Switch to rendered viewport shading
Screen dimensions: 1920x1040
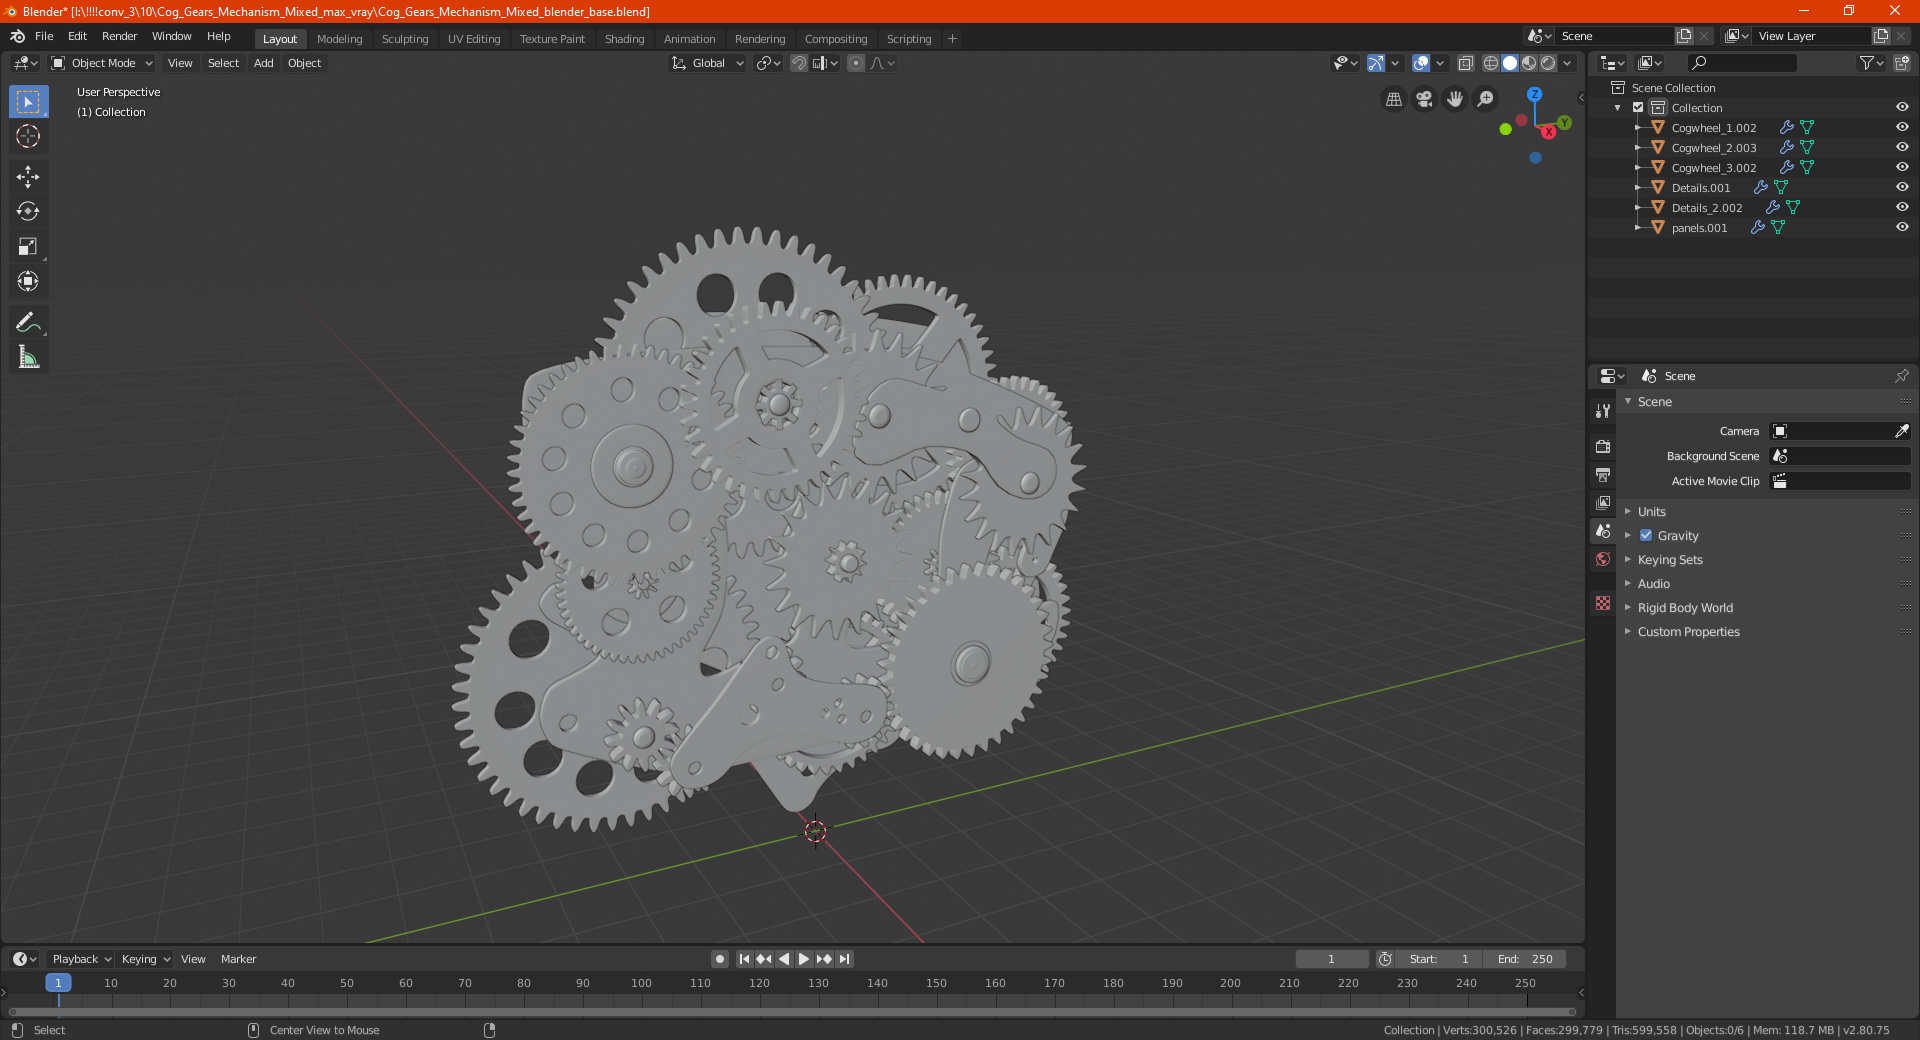(1548, 63)
